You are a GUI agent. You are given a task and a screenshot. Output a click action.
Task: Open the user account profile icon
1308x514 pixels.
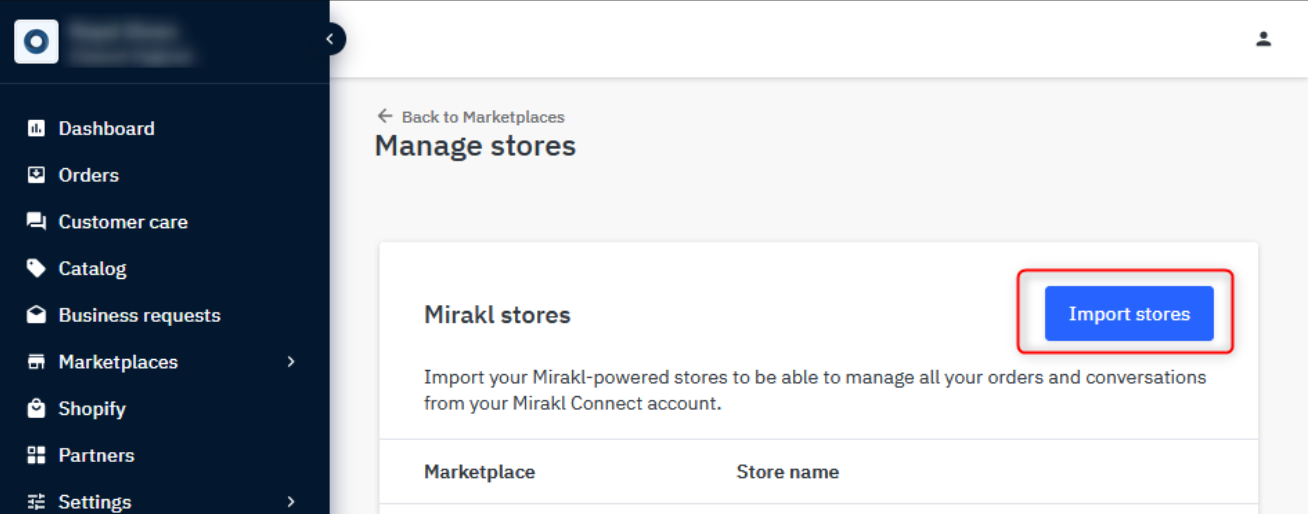point(1264,39)
